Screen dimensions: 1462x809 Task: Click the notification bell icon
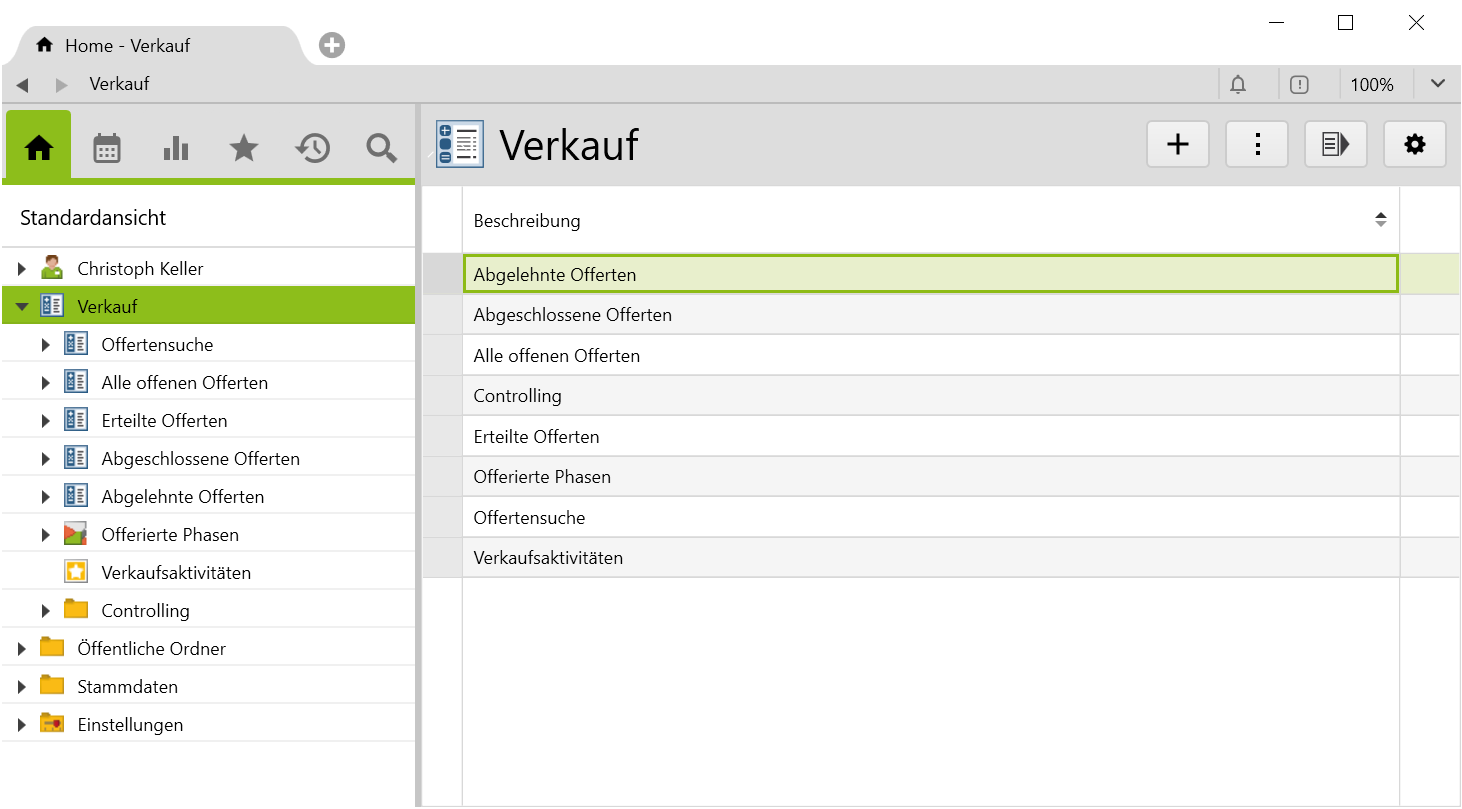click(1238, 85)
